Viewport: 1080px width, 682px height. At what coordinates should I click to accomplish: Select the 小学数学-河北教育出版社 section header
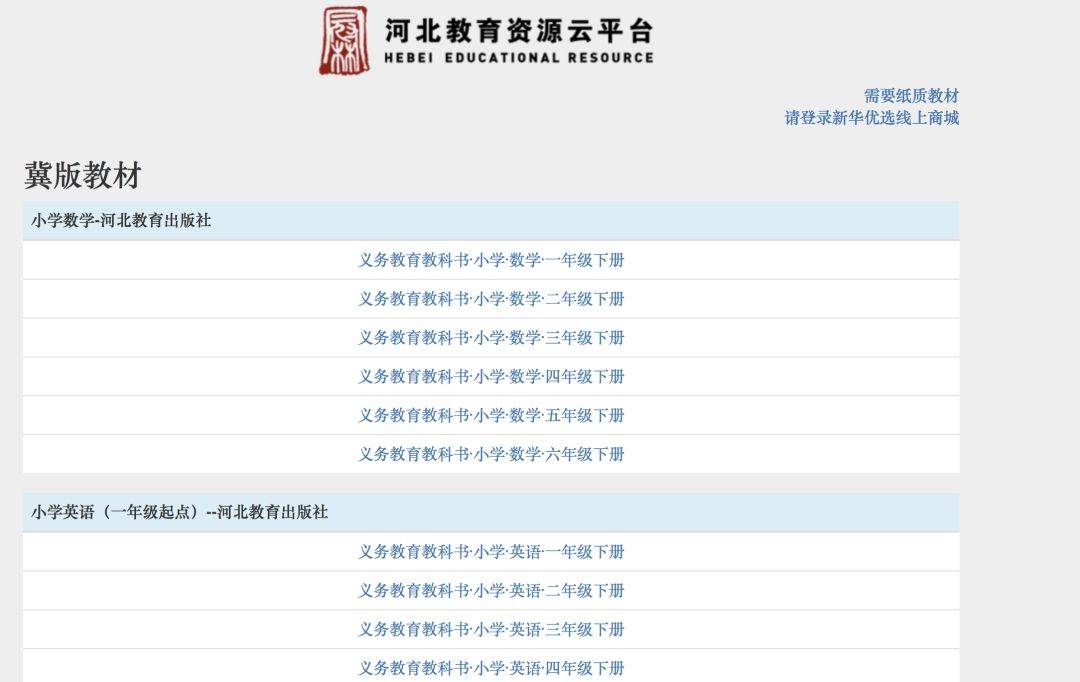[x=121, y=221]
